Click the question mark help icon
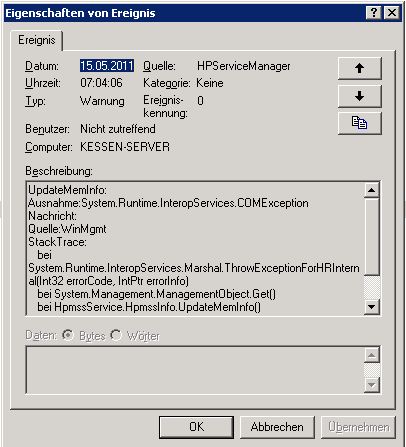 (x=374, y=13)
